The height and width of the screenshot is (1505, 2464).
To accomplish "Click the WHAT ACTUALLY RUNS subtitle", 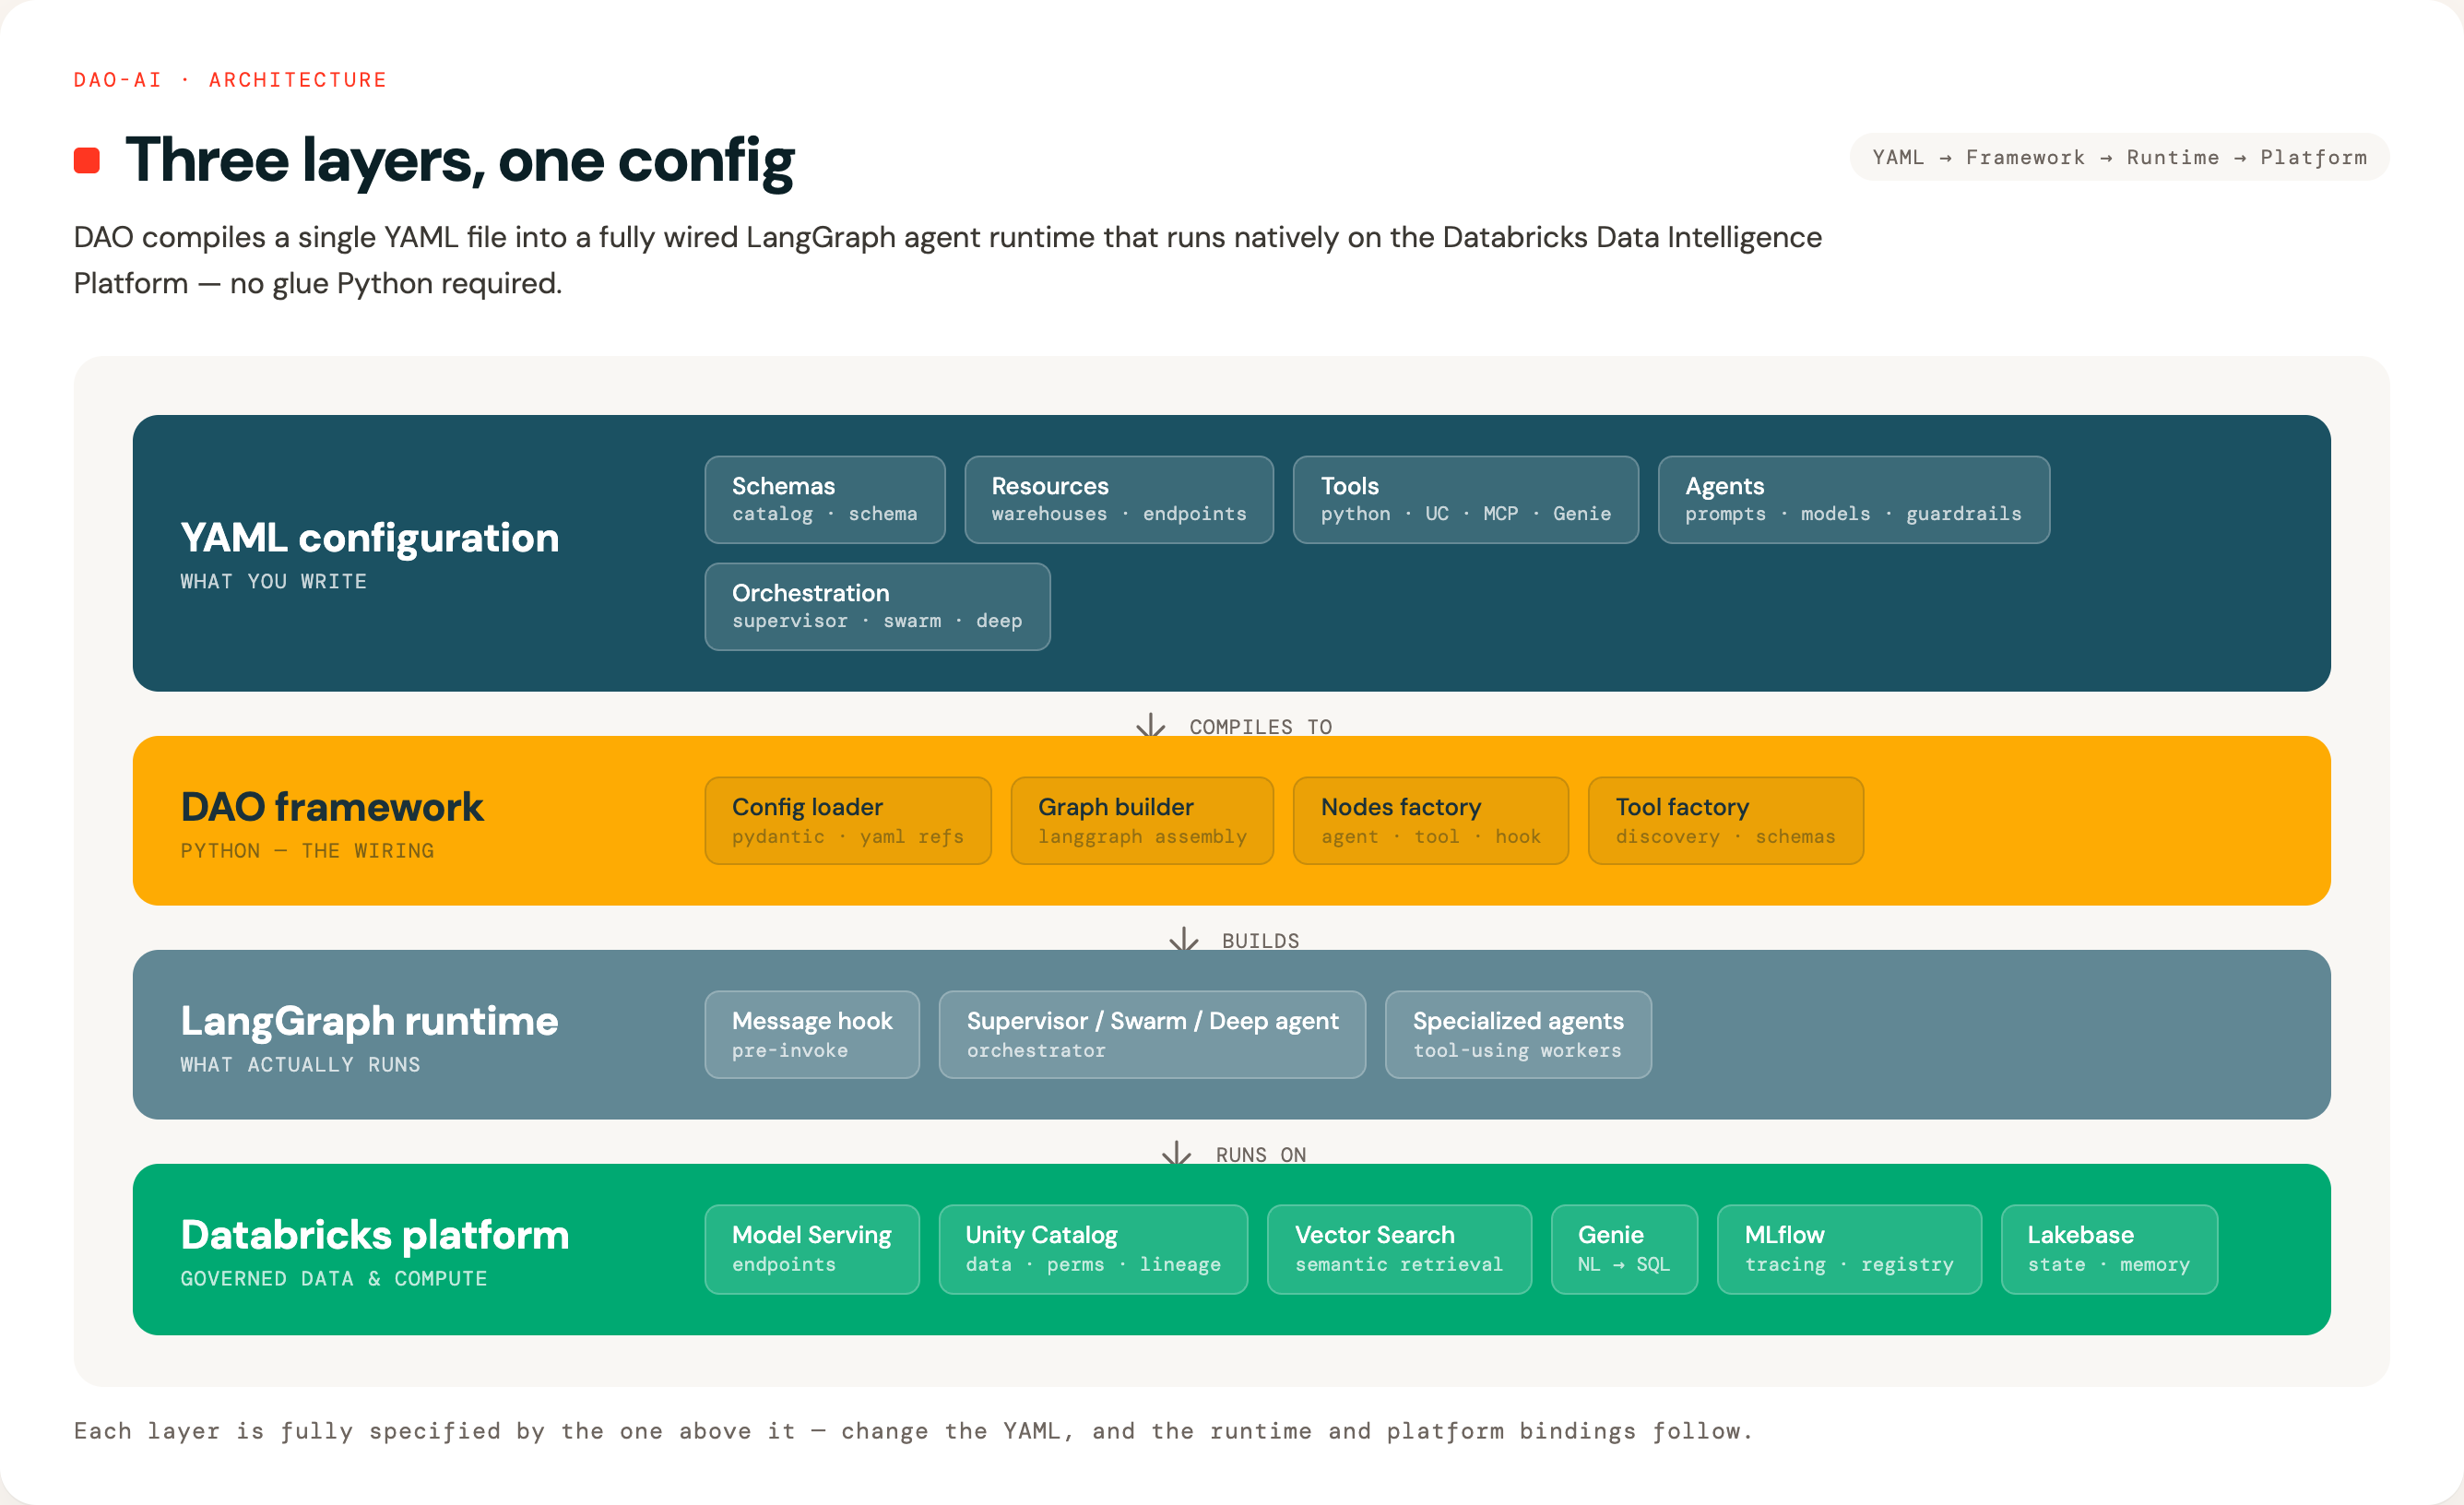I will 300,1064.
